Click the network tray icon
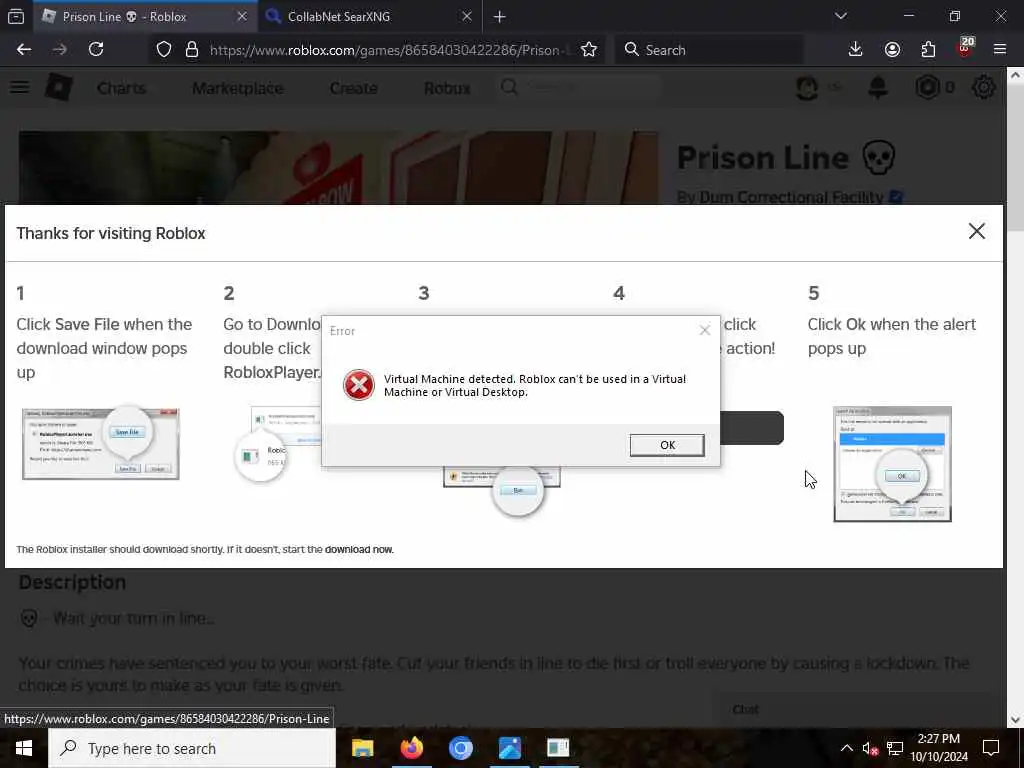Image resolution: width=1024 pixels, height=768 pixels. (x=895, y=748)
